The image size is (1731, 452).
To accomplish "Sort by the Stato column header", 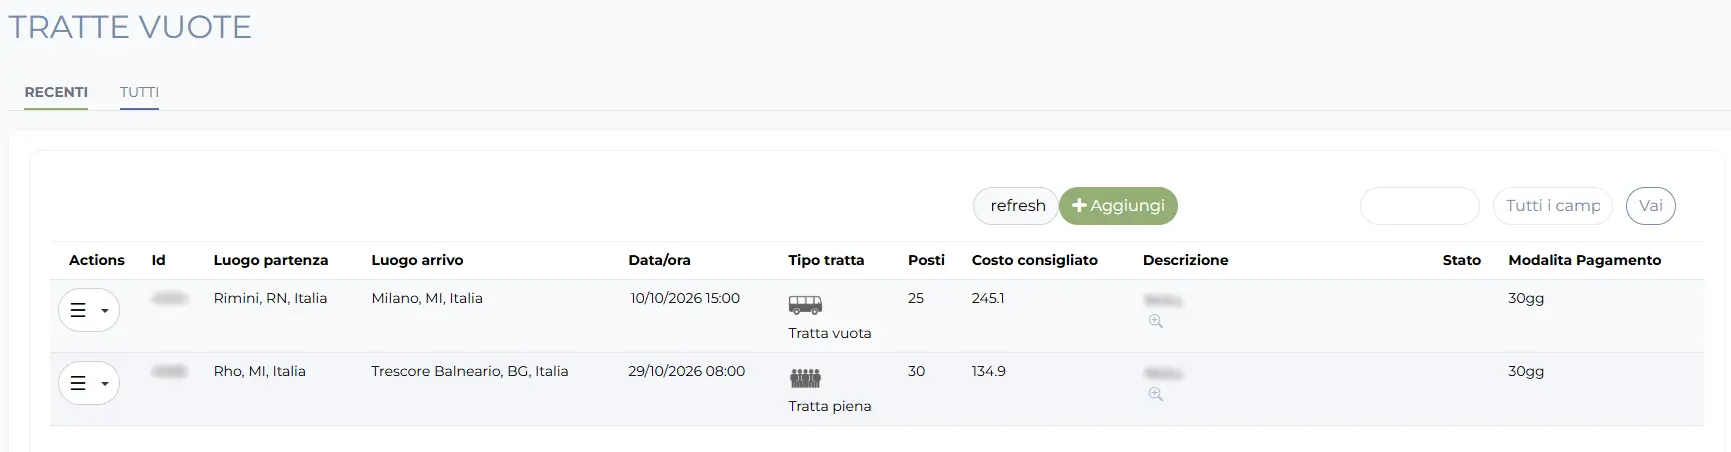I will coord(1461,260).
